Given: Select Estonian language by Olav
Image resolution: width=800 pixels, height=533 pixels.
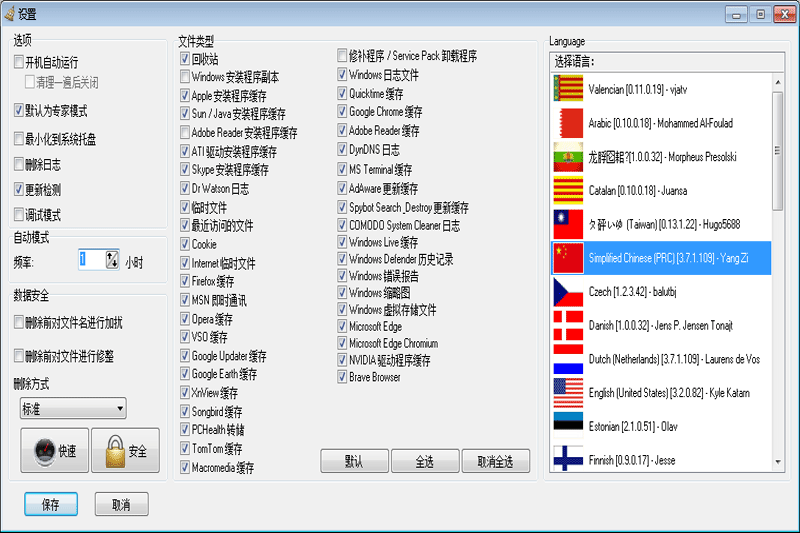Looking at the screenshot, I should [662, 426].
